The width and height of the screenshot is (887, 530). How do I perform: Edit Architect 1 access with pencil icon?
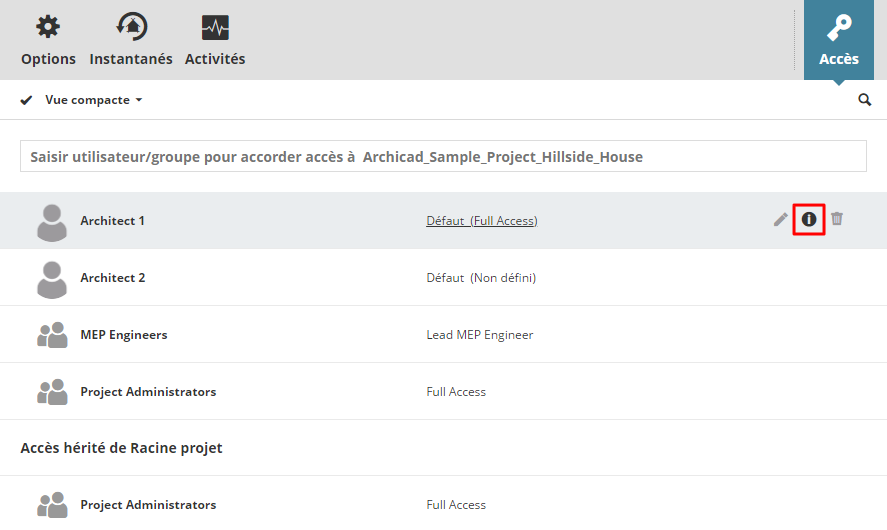coord(781,219)
